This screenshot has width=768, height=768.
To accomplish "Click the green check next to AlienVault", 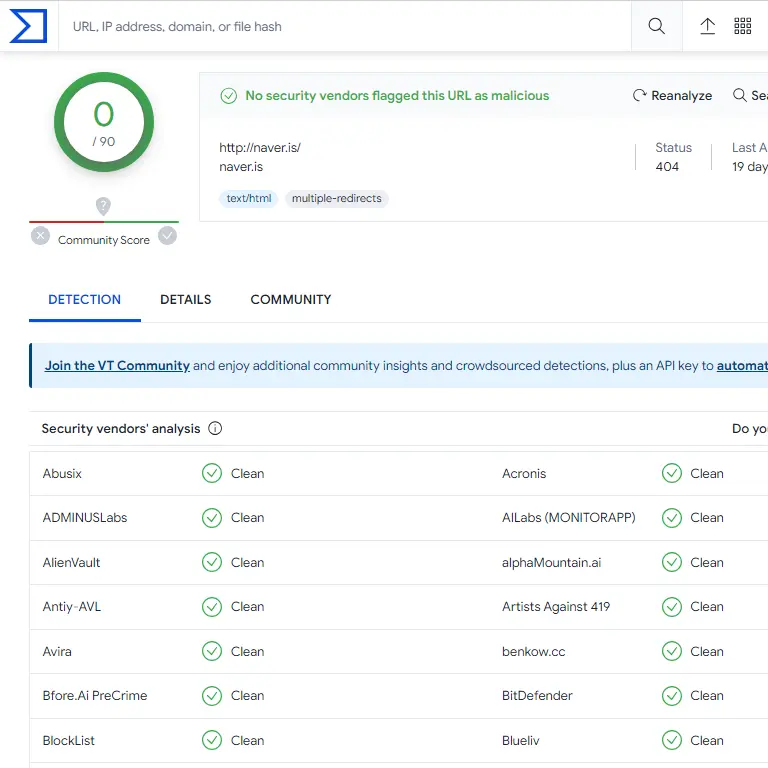I will 212,562.
